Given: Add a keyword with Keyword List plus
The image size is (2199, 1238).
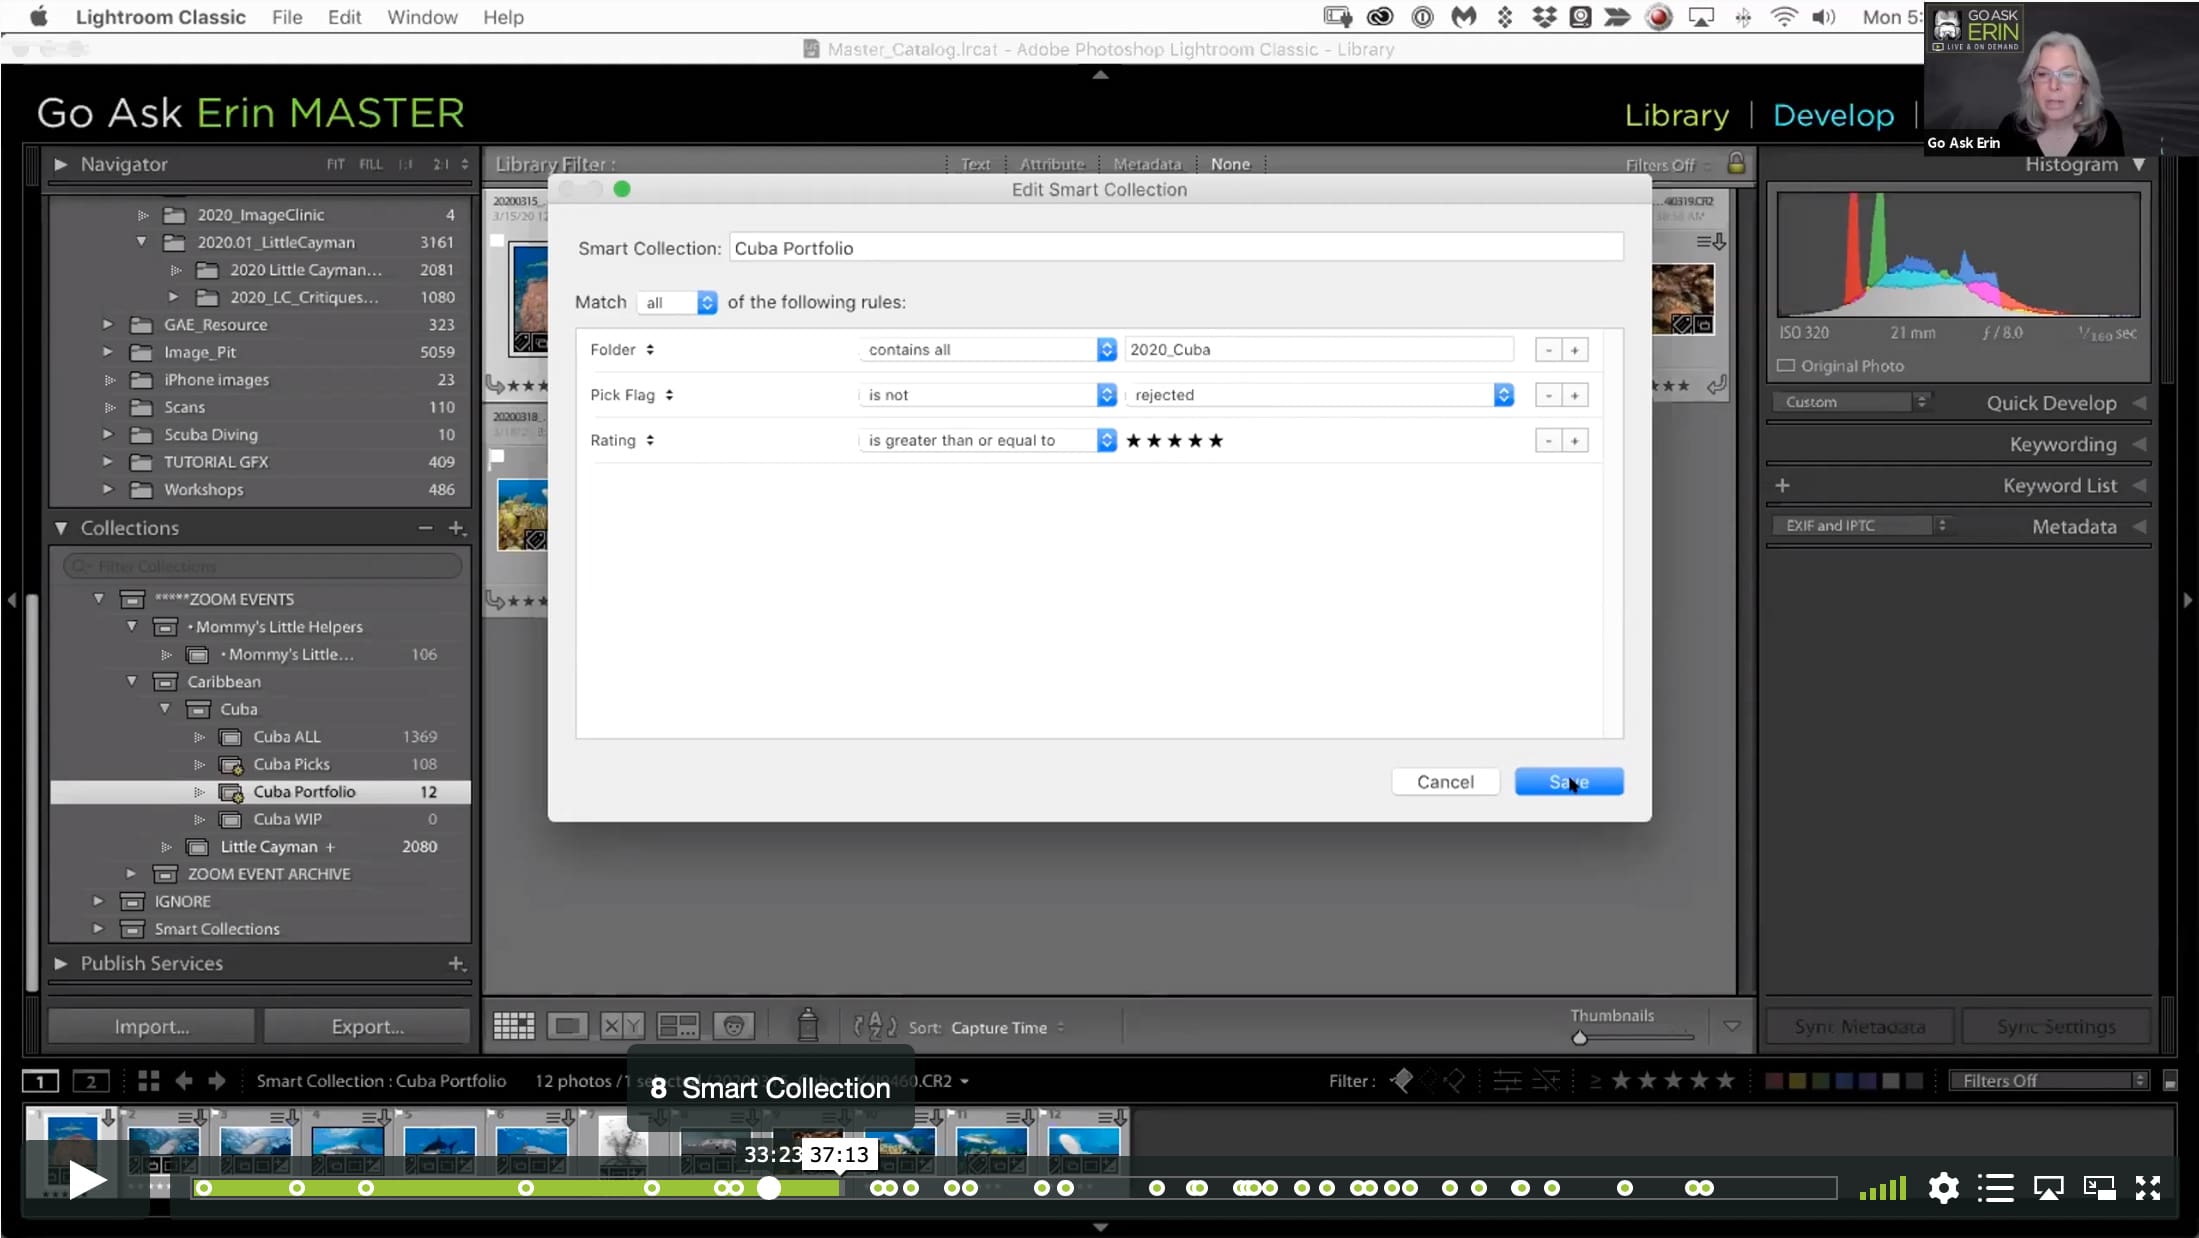Looking at the screenshot, I should pos(1782,485).
